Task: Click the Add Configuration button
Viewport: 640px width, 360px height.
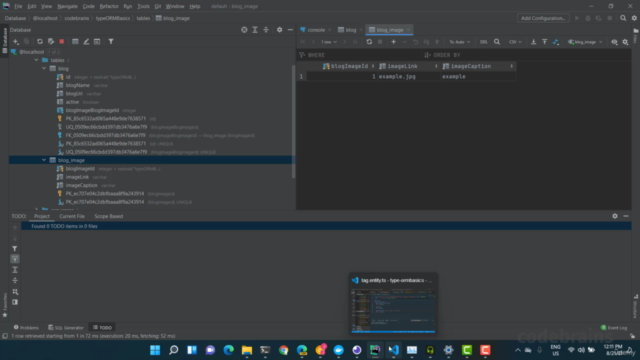Action: pos(543,18)
